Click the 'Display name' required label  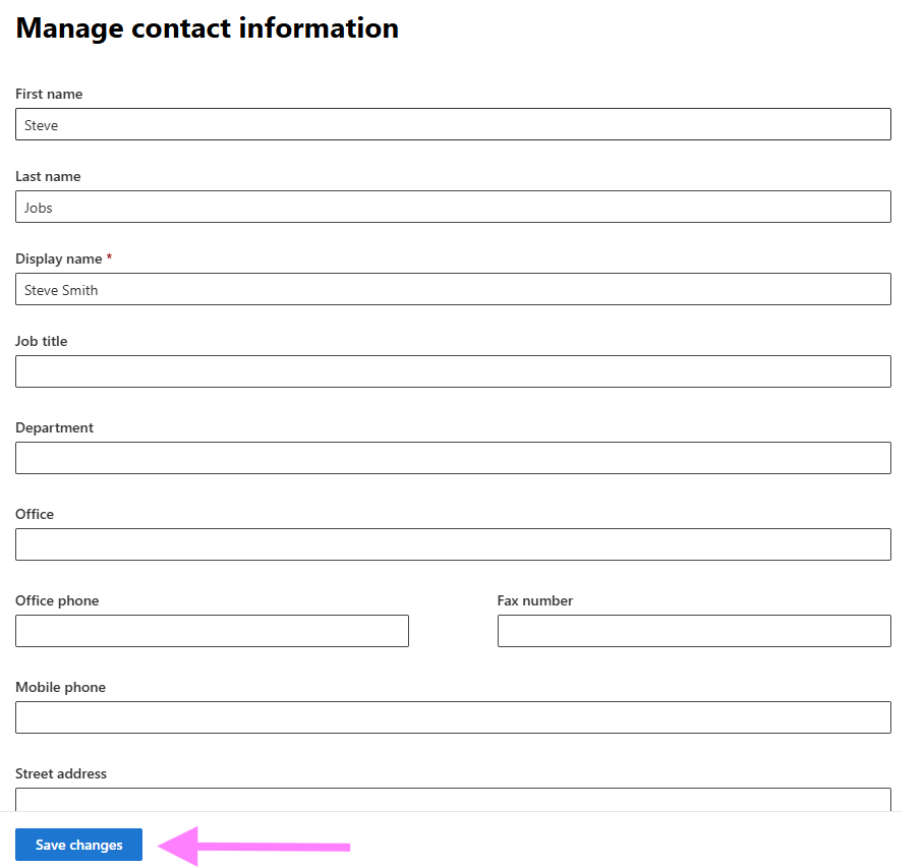(59, 259)
